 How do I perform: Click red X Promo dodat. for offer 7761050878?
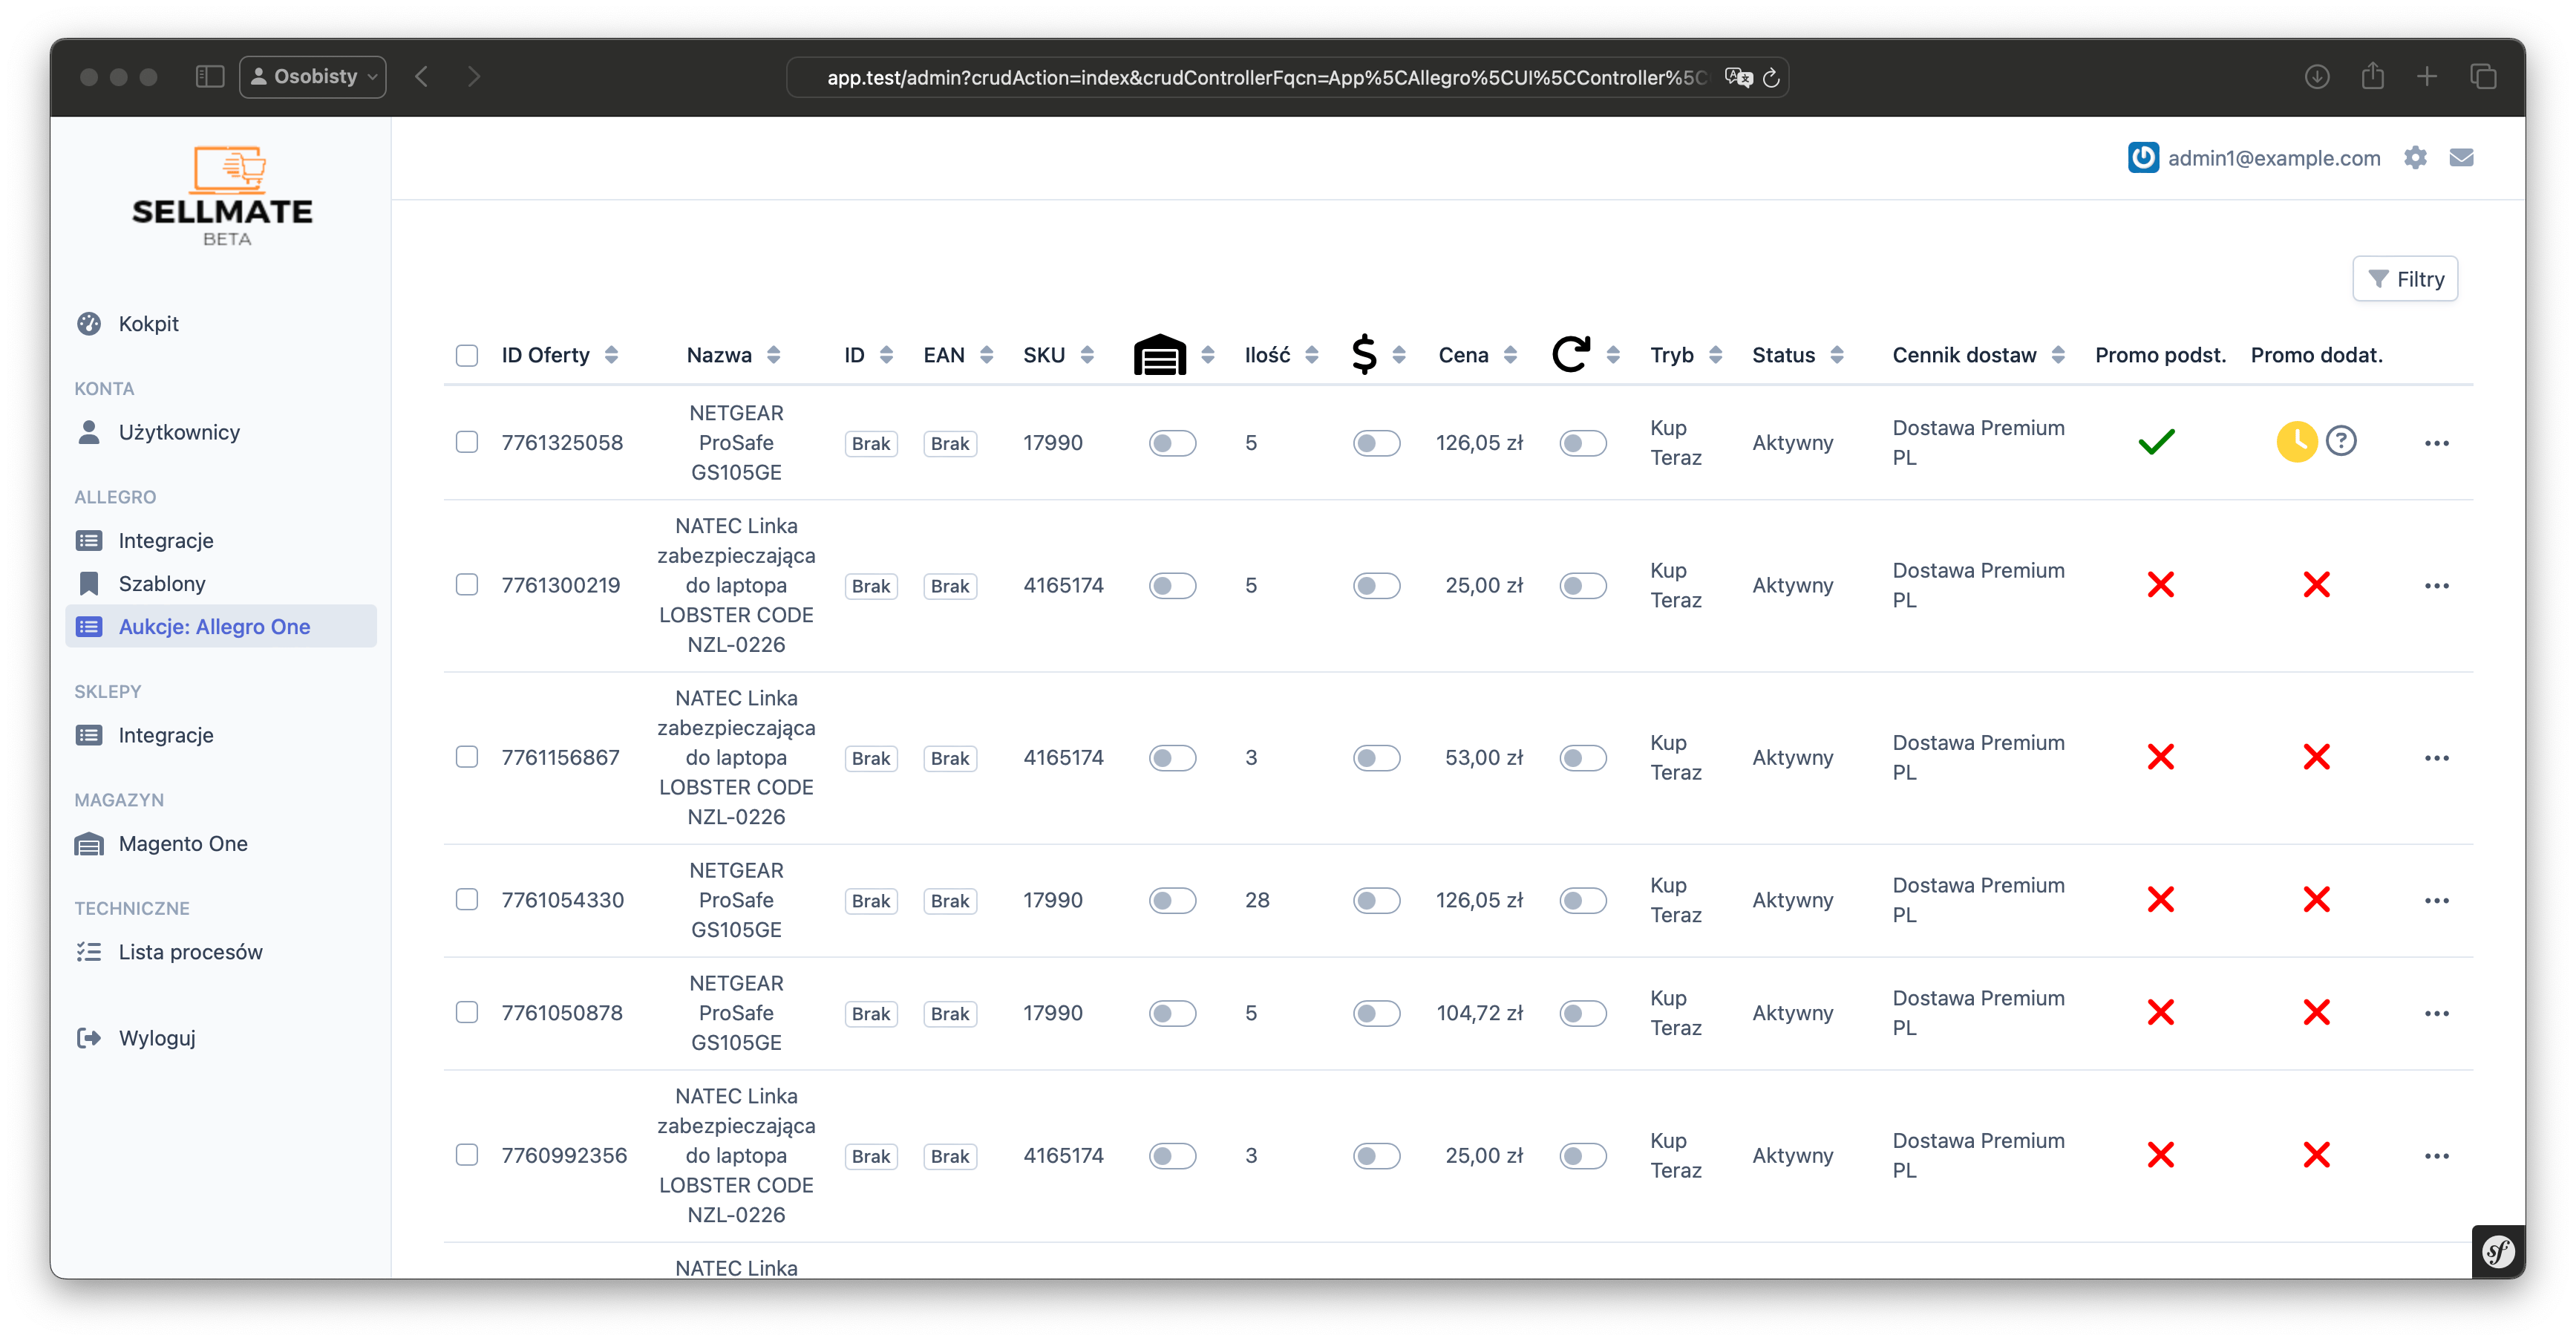[x=2316, y=1012]
